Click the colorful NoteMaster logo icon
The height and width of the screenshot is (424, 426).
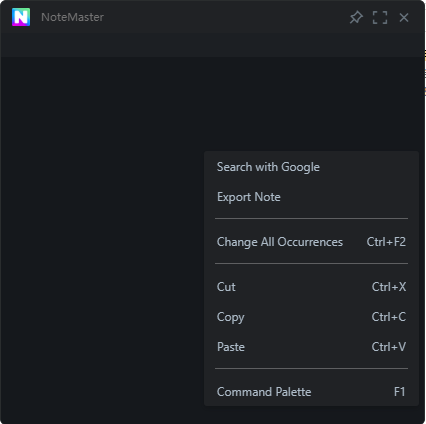(21, 17)
